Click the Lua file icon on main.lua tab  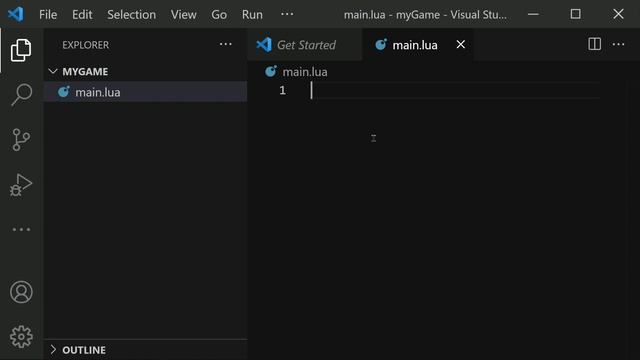[x=381, y=44]
